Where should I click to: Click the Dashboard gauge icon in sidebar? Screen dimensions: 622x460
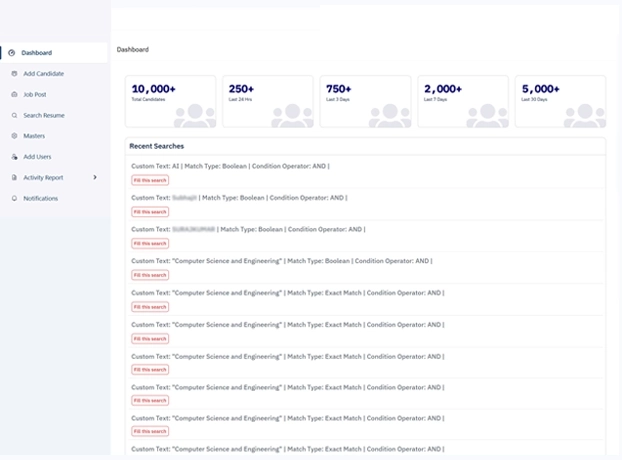pyautogui.click(x=12, y=53)
